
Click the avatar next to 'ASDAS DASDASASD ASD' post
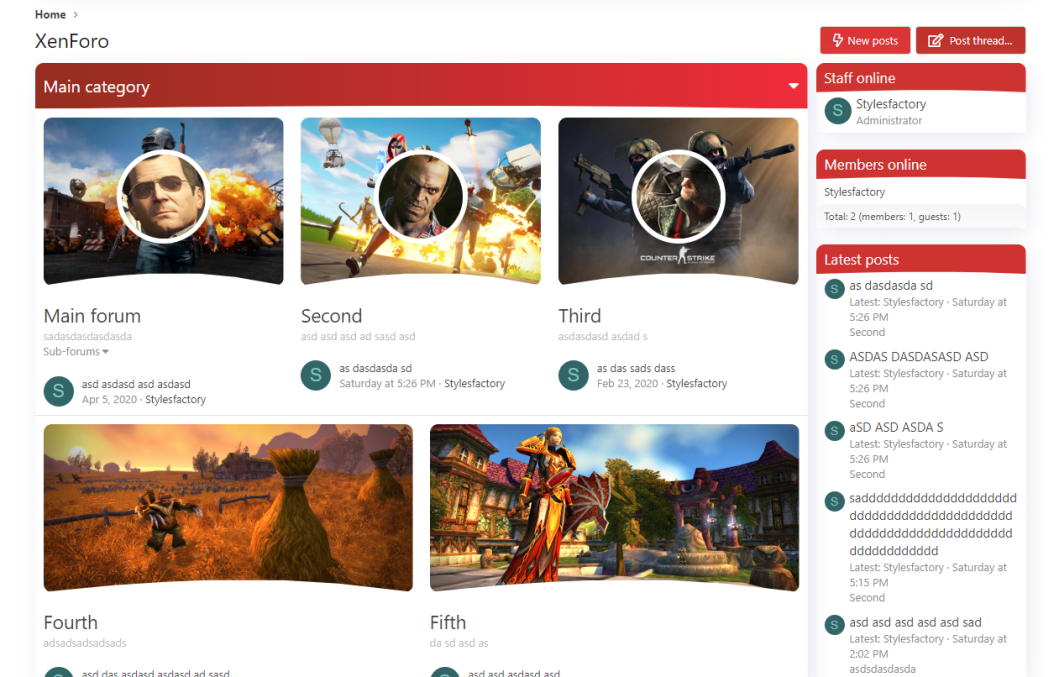pos(834,359)
